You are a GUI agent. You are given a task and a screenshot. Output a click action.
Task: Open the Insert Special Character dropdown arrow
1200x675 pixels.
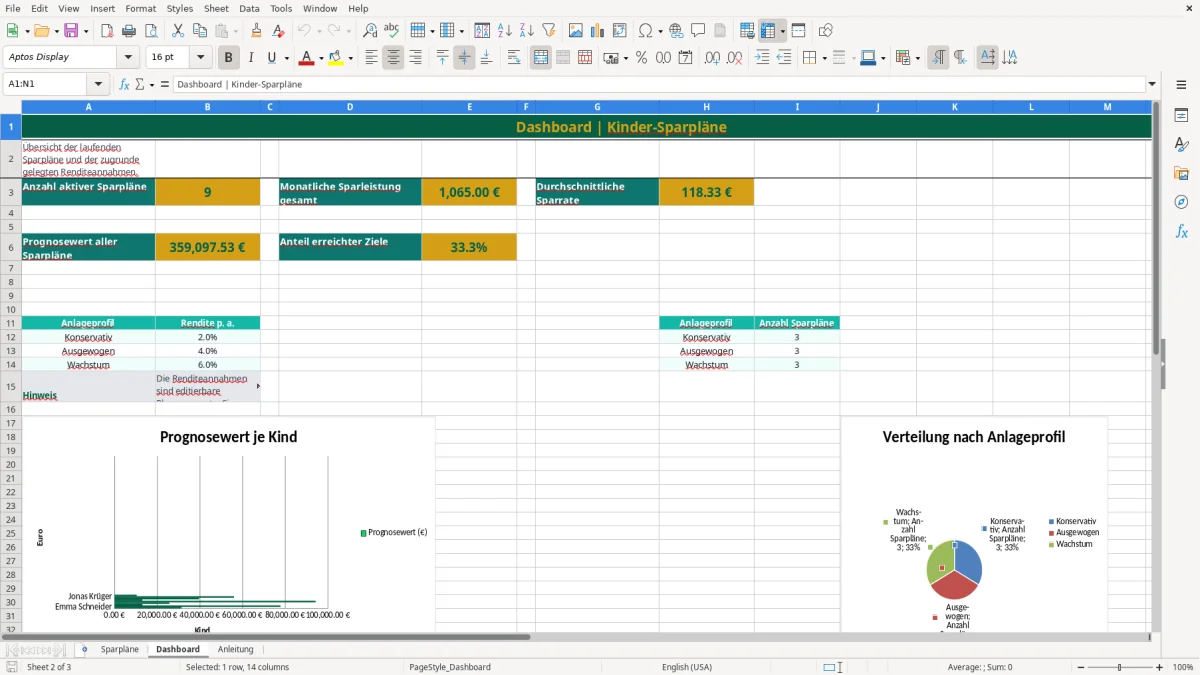[660, 31]
